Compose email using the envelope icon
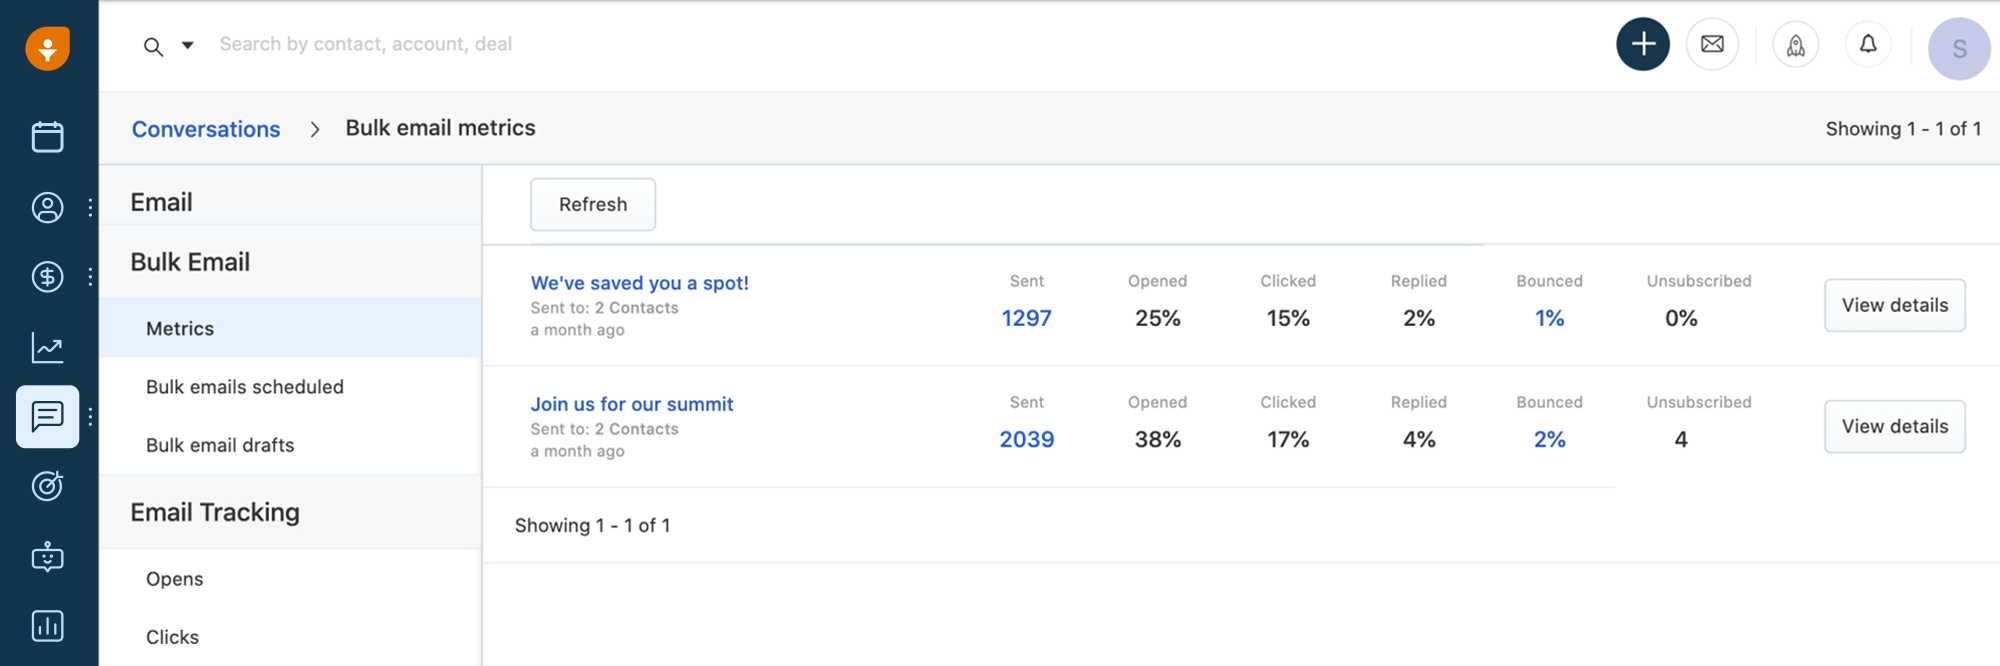The width and height of the screenshot is (2000, 666). click(x=1712, y=44)
